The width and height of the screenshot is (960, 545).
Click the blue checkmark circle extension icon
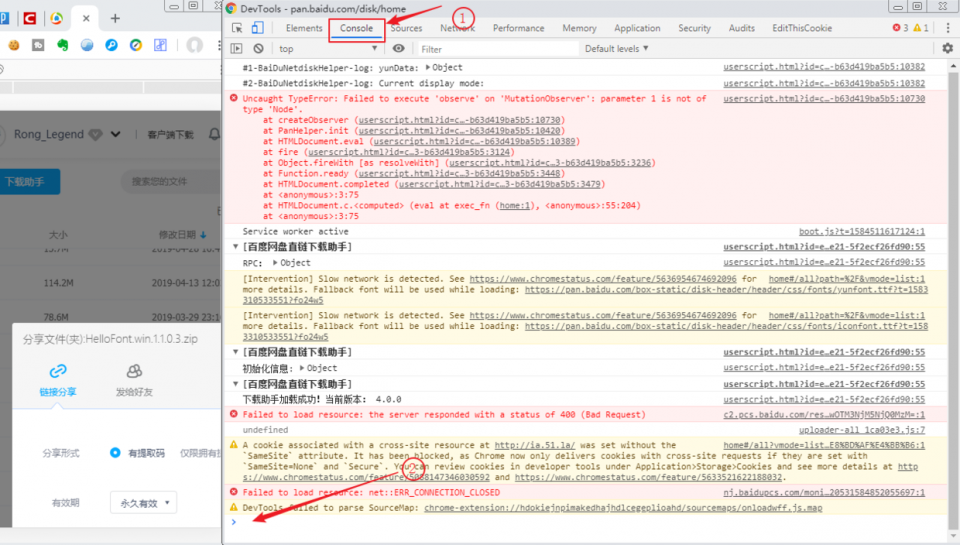pyautogui.click(x=136, y=45)
